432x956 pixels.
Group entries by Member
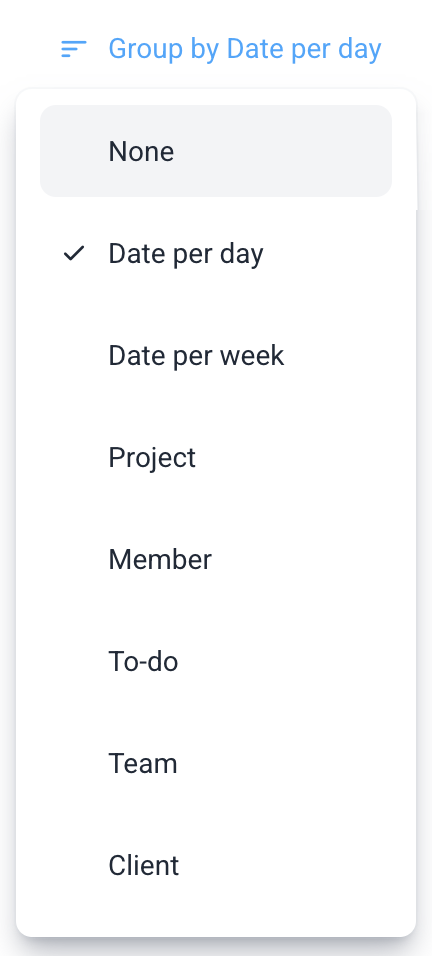coord(216,559)
